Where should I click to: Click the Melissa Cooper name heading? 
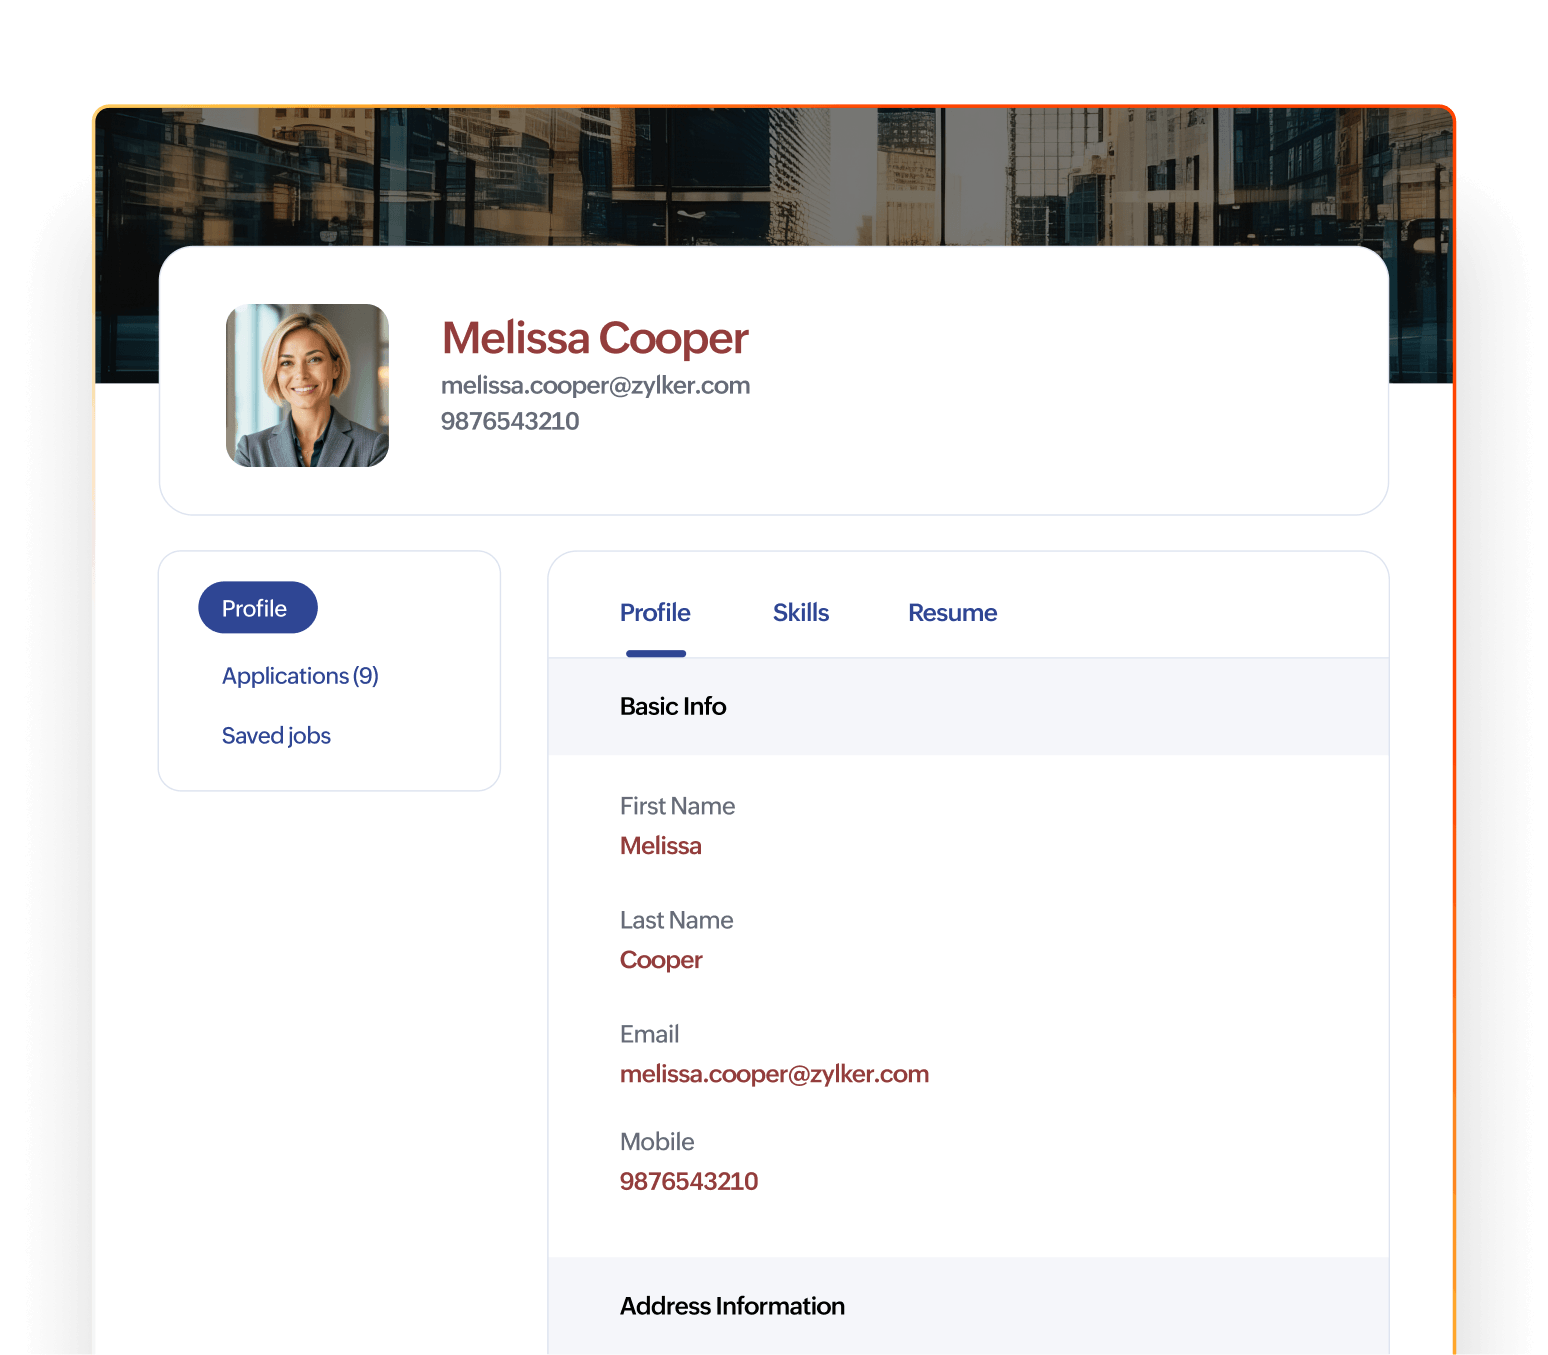[594, 338]
